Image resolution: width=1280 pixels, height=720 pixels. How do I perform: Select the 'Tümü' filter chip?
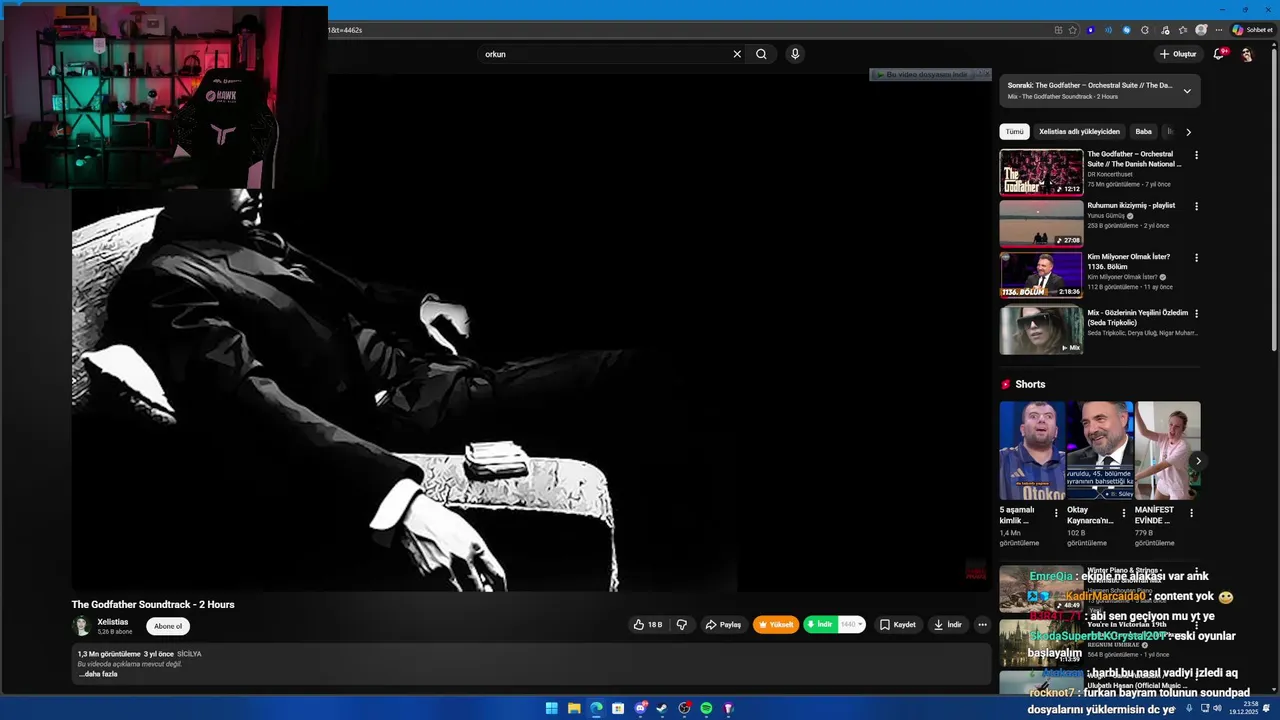[1014, 132]
